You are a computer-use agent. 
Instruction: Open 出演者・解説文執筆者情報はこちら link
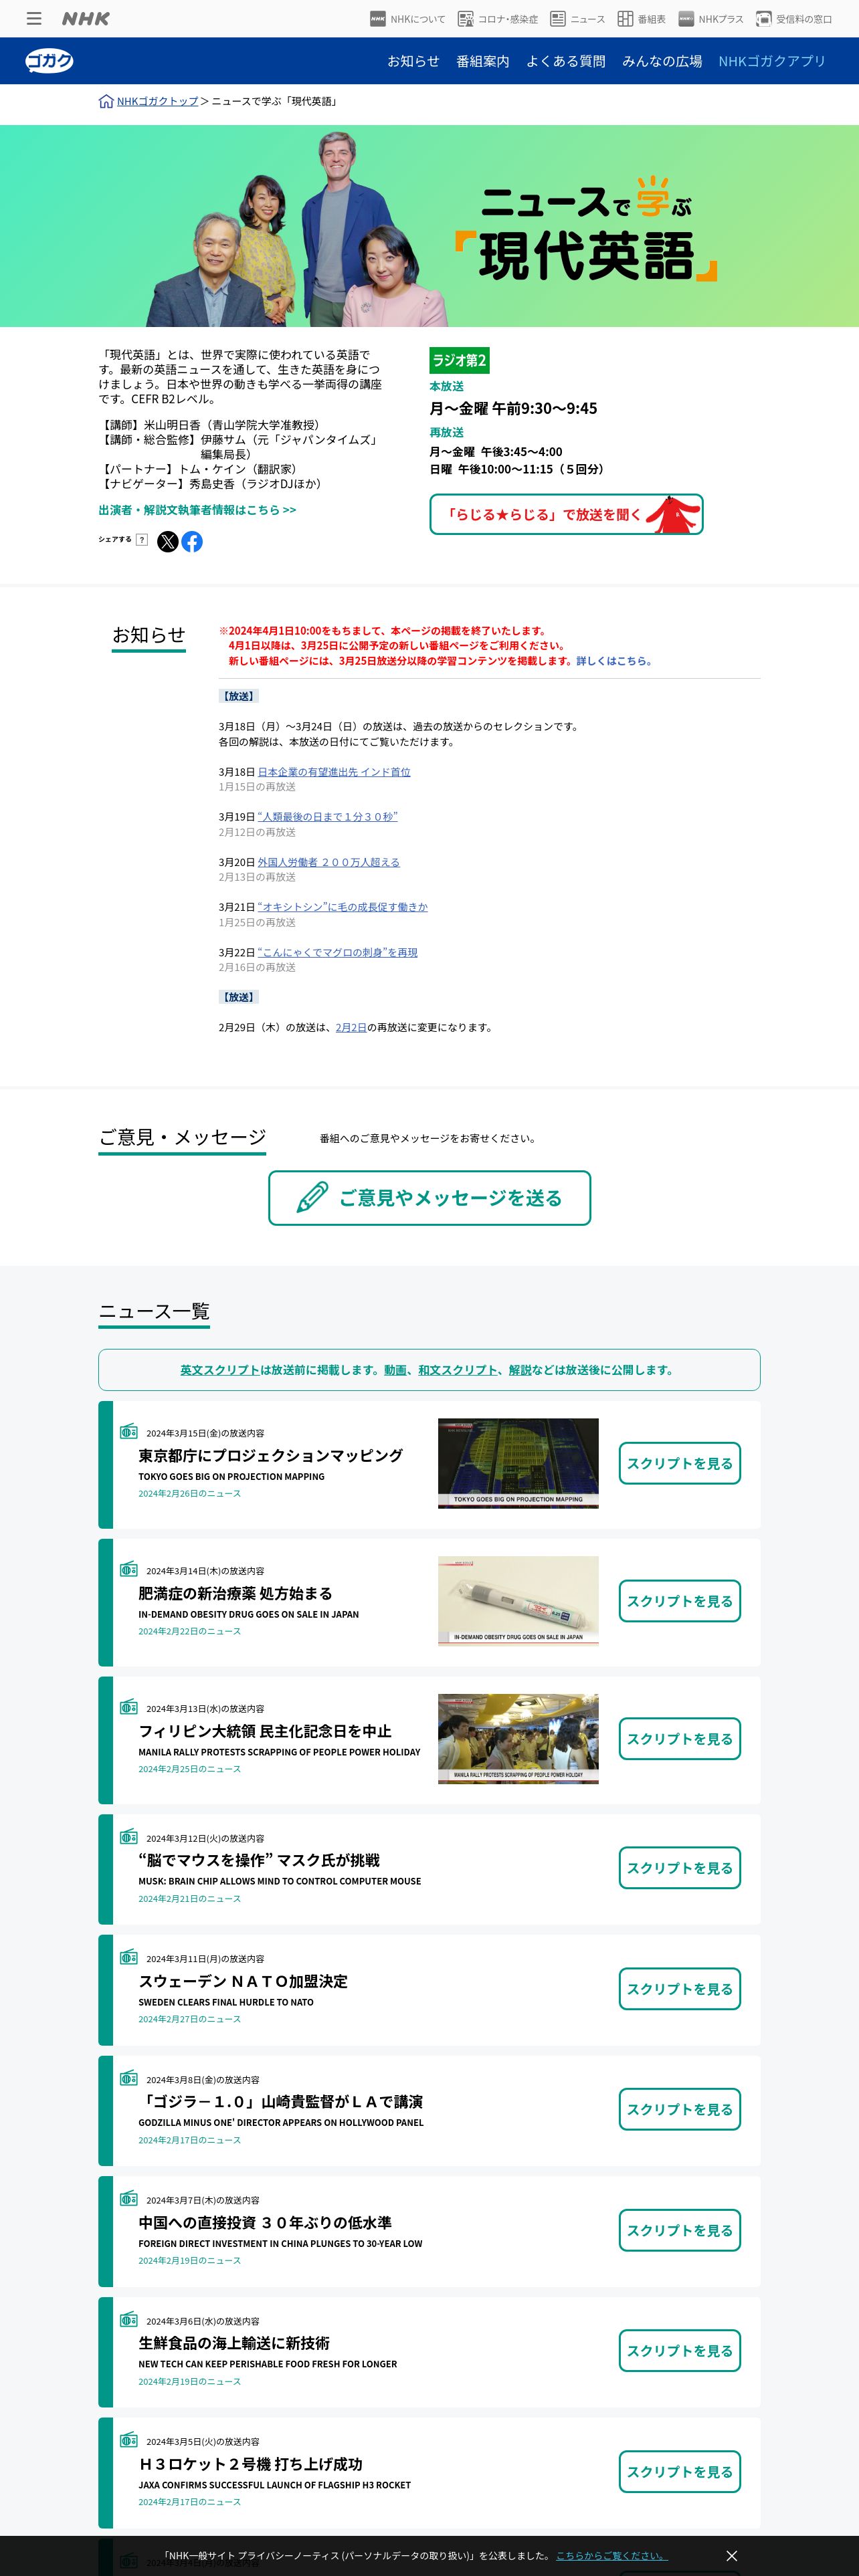pyautogui.click(x=197, y=510)
